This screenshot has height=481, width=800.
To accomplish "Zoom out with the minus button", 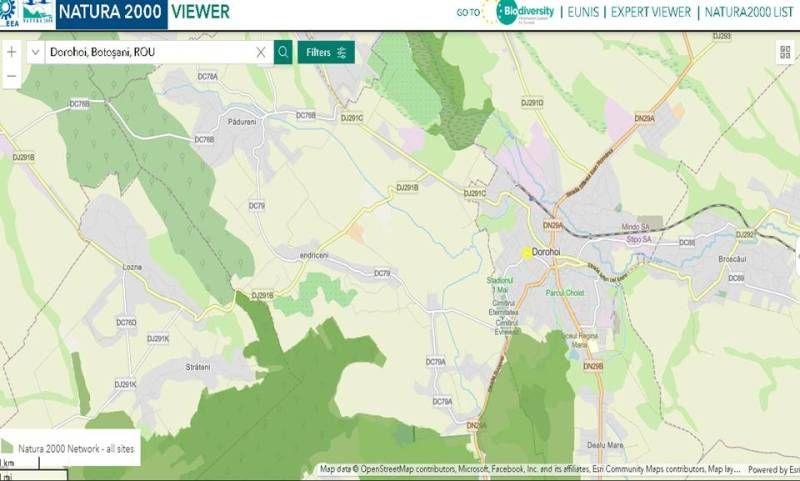I will 11,76.
